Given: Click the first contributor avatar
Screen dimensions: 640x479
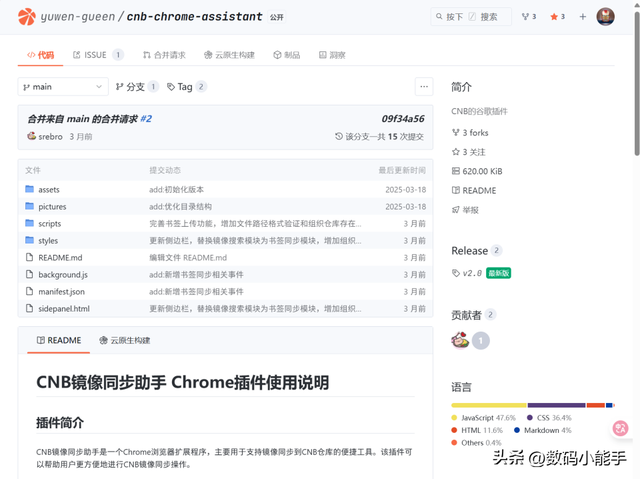Looking at the screenshot, I should pos(460,340).
